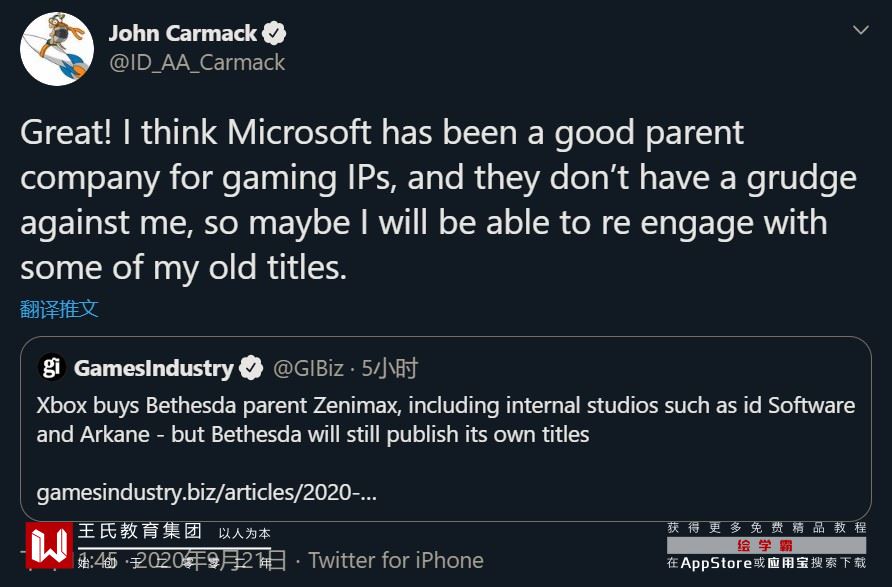
Task: Click the 王氏教育集团 watermark text
Action: tap(140, 532)
